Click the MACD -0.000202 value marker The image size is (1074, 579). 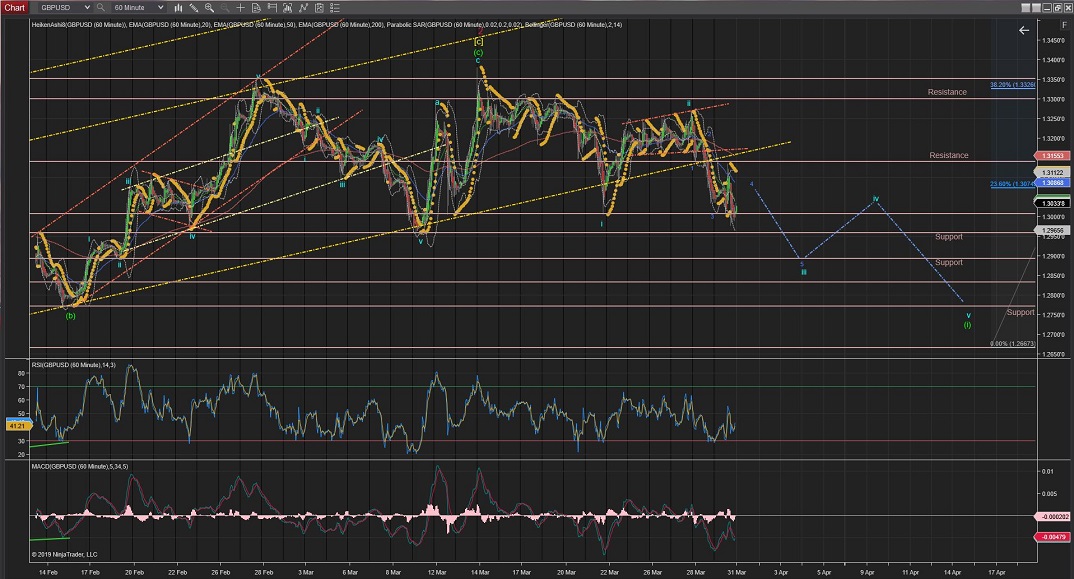[1053, 517]
